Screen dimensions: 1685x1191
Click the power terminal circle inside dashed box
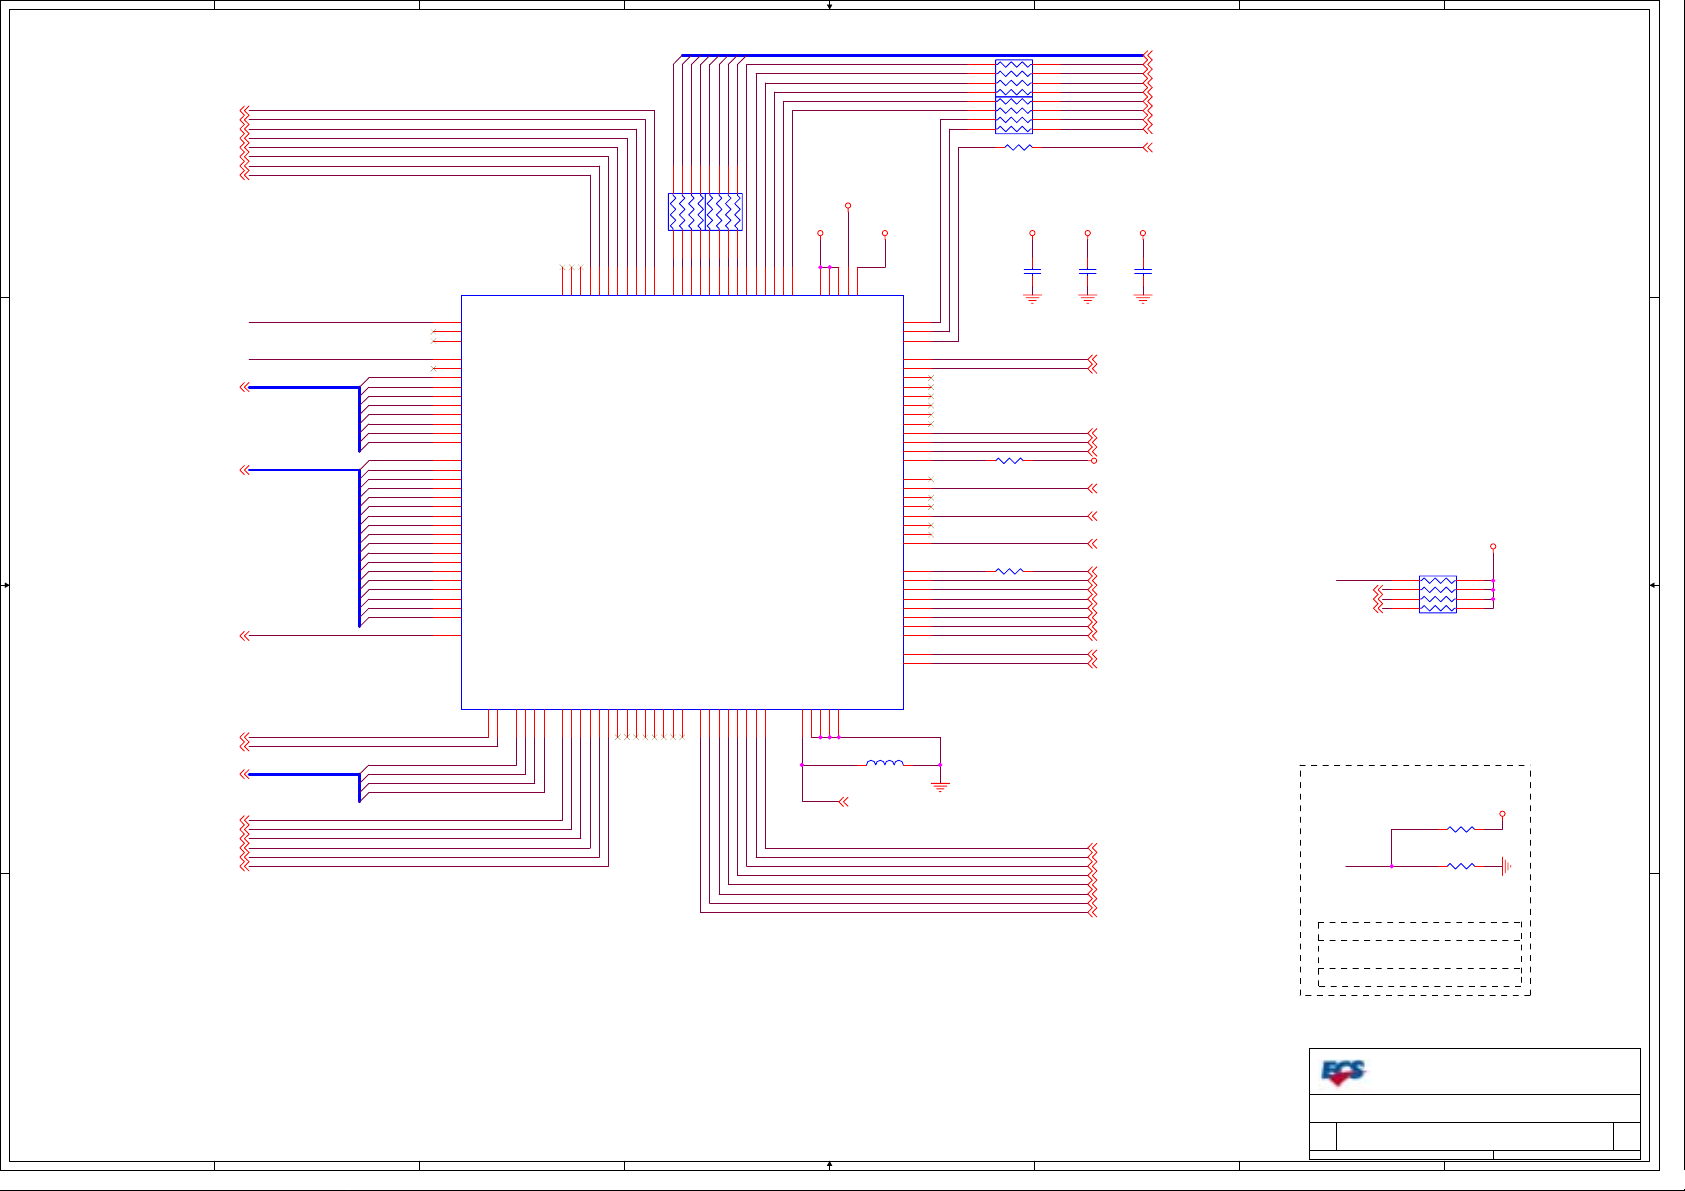click(x=1502, y=814)
